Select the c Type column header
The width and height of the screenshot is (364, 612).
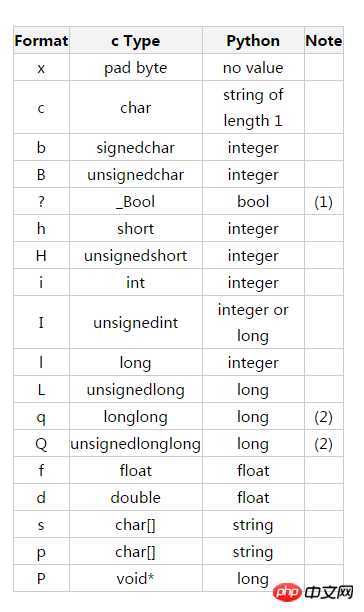(x=136, y=41)
